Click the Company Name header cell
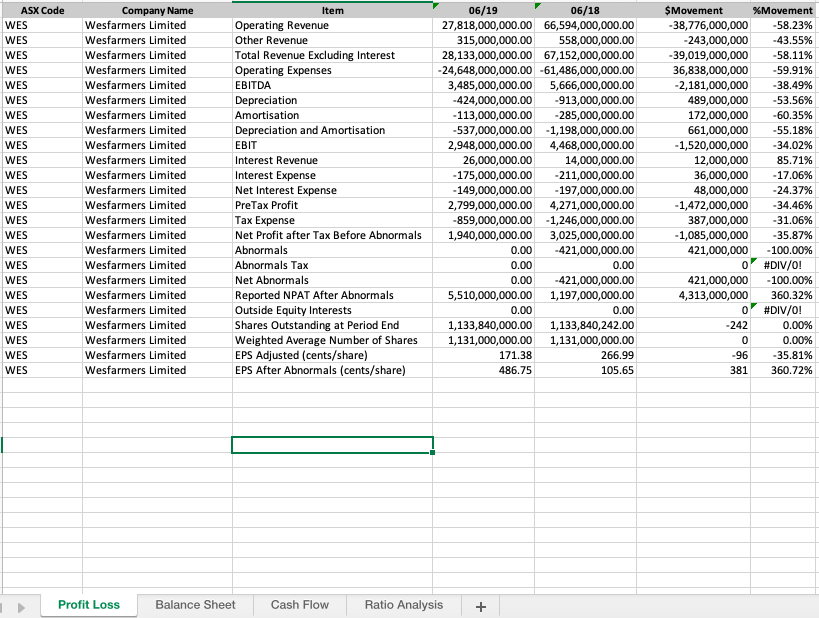This screenshot has height=618, width=819. point(157,10)
